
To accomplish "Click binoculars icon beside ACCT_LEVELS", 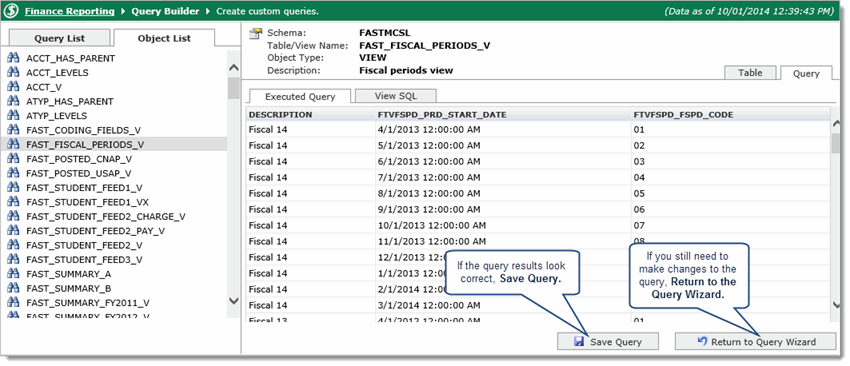I will (13, 73).
